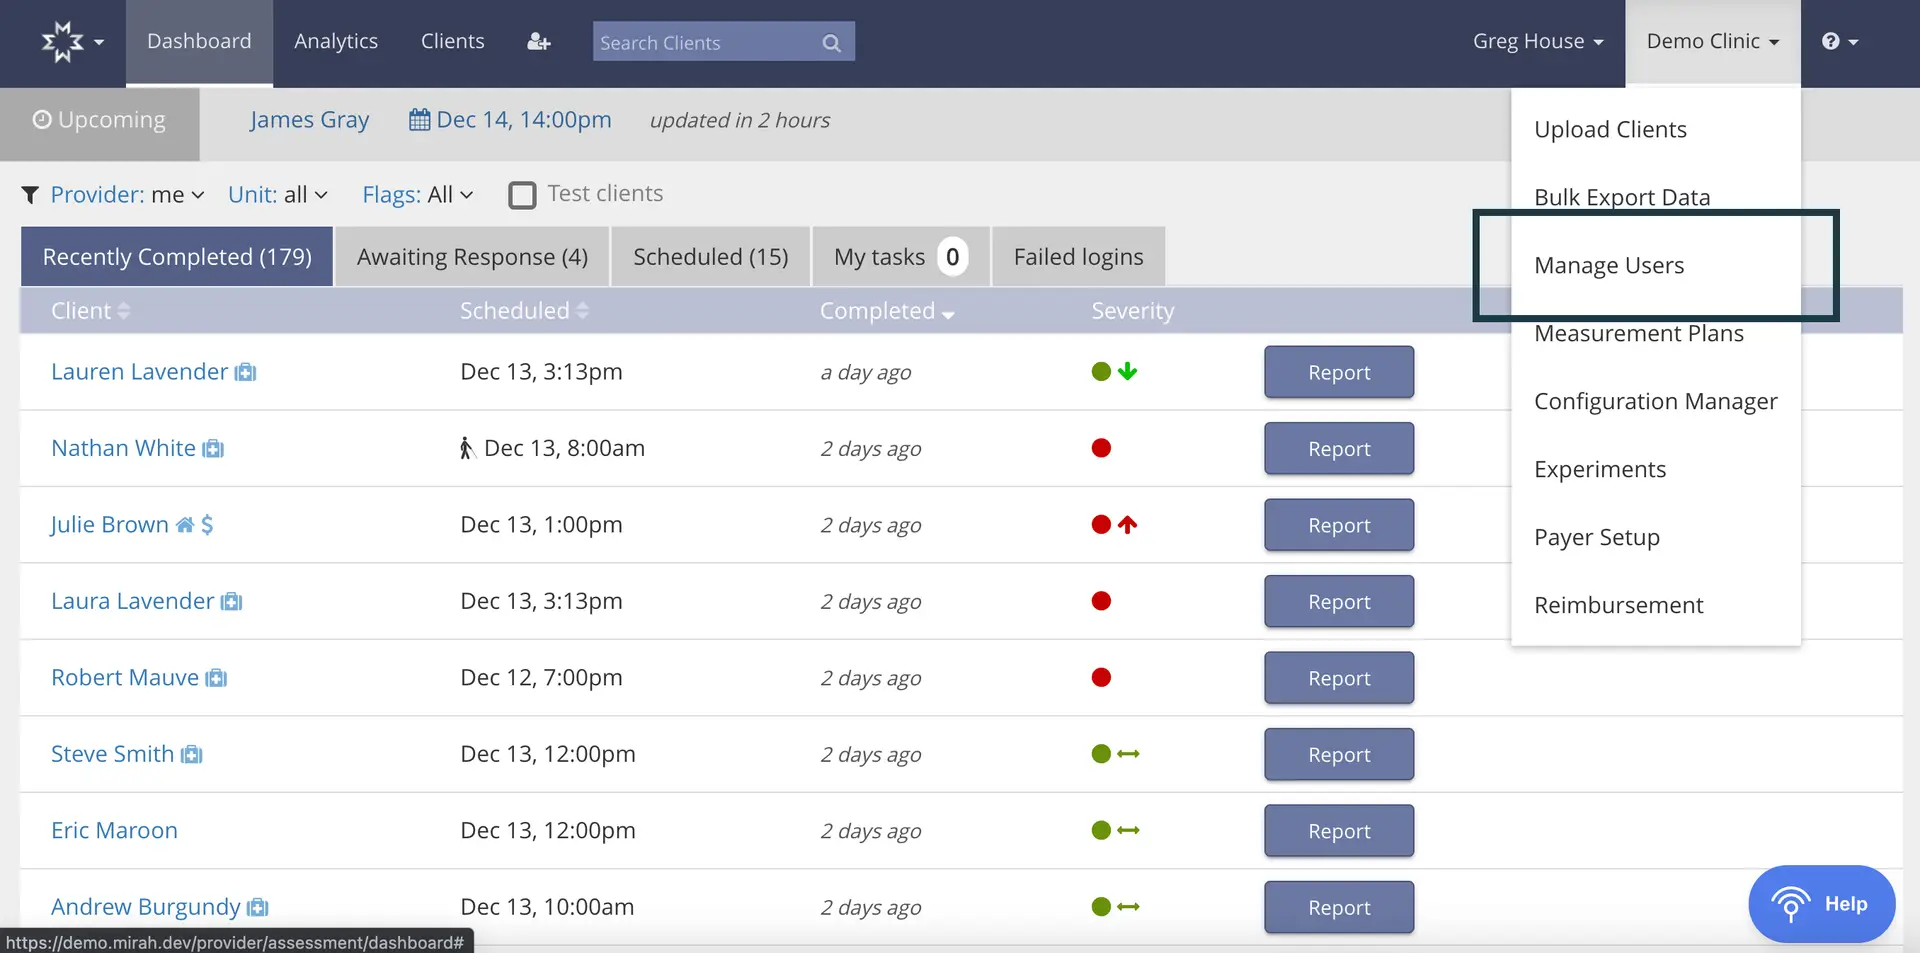Expand the Flags: All dropdown
Image resolution: width=1920 pixels, height=953 pixels.
point(417,194)
